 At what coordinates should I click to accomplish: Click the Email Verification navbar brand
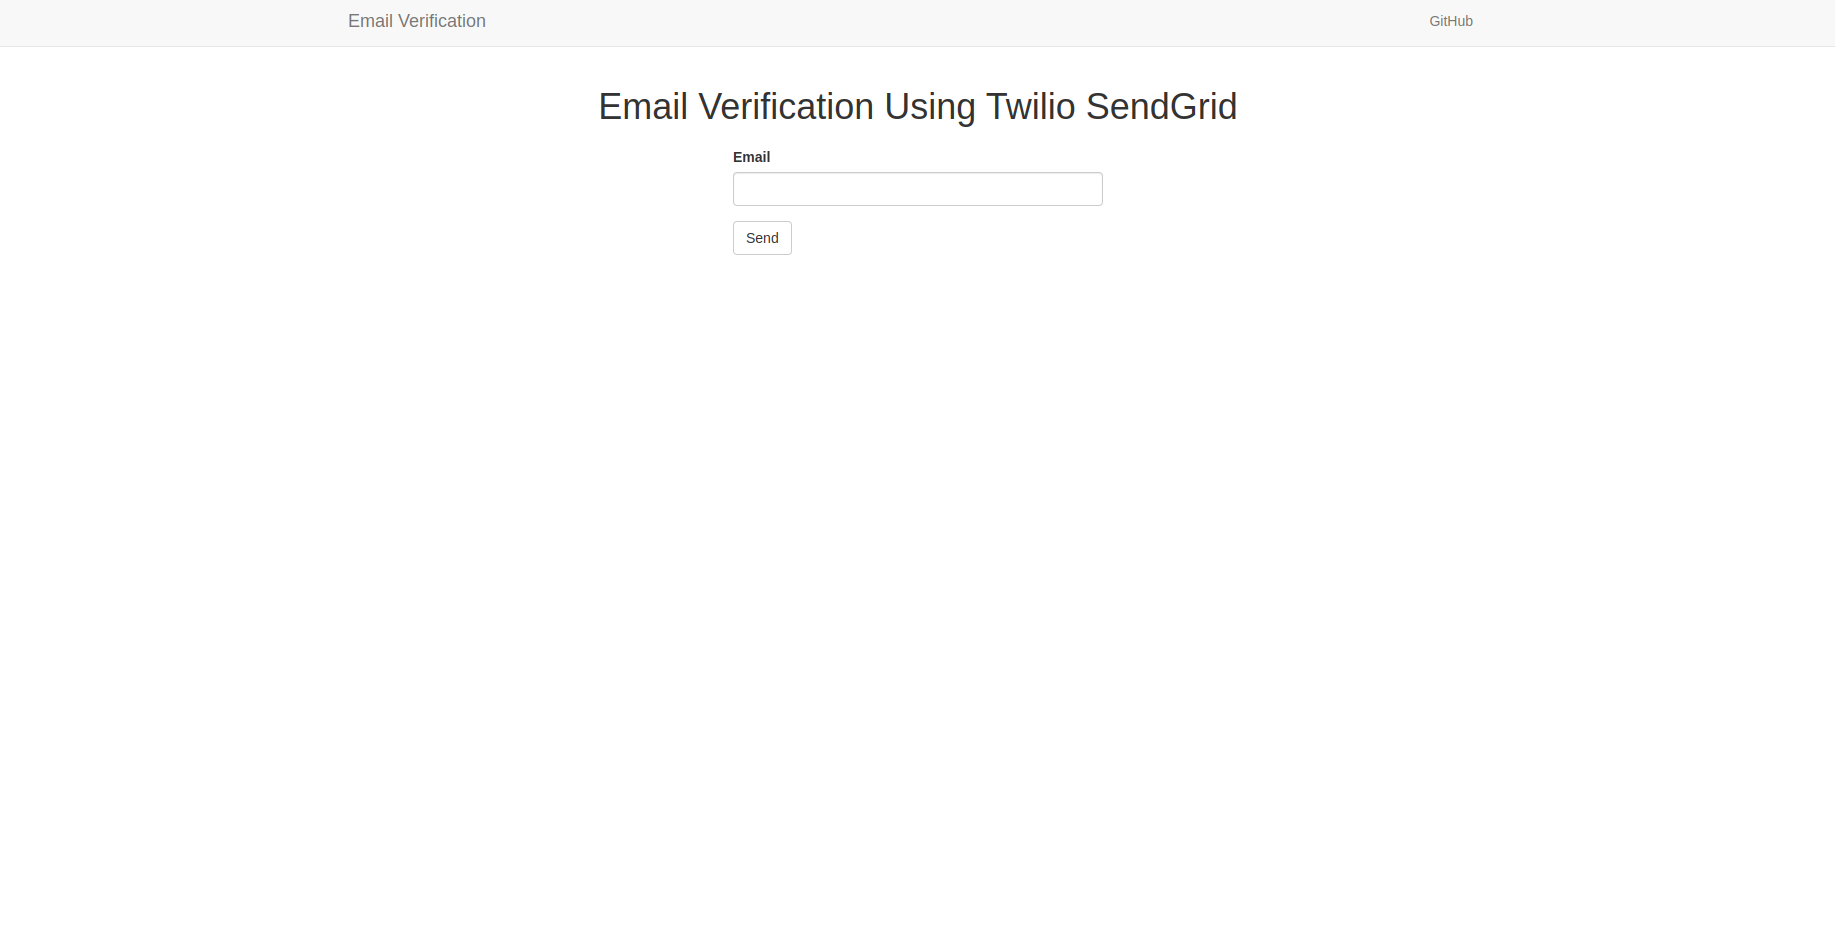(x=417, y=21)
